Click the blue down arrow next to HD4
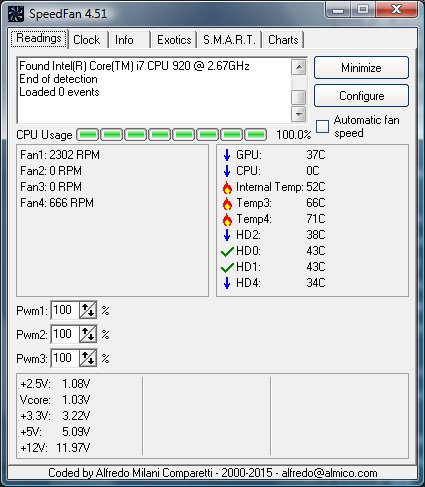Screen dimensions: 425x487 pos(227,283)
